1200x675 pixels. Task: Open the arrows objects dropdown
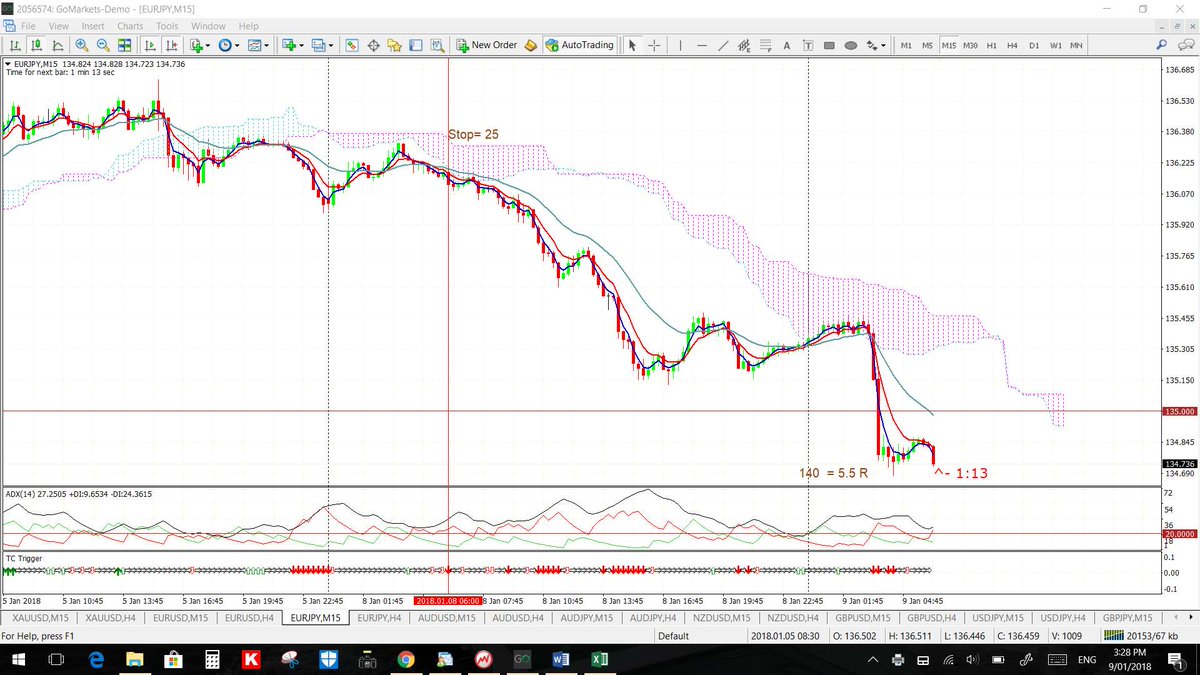click(877, 45)
